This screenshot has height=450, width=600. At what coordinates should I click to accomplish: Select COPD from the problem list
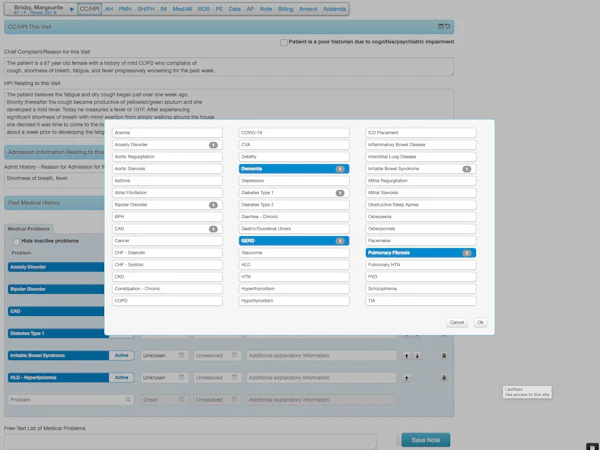[x=167, y=301]
